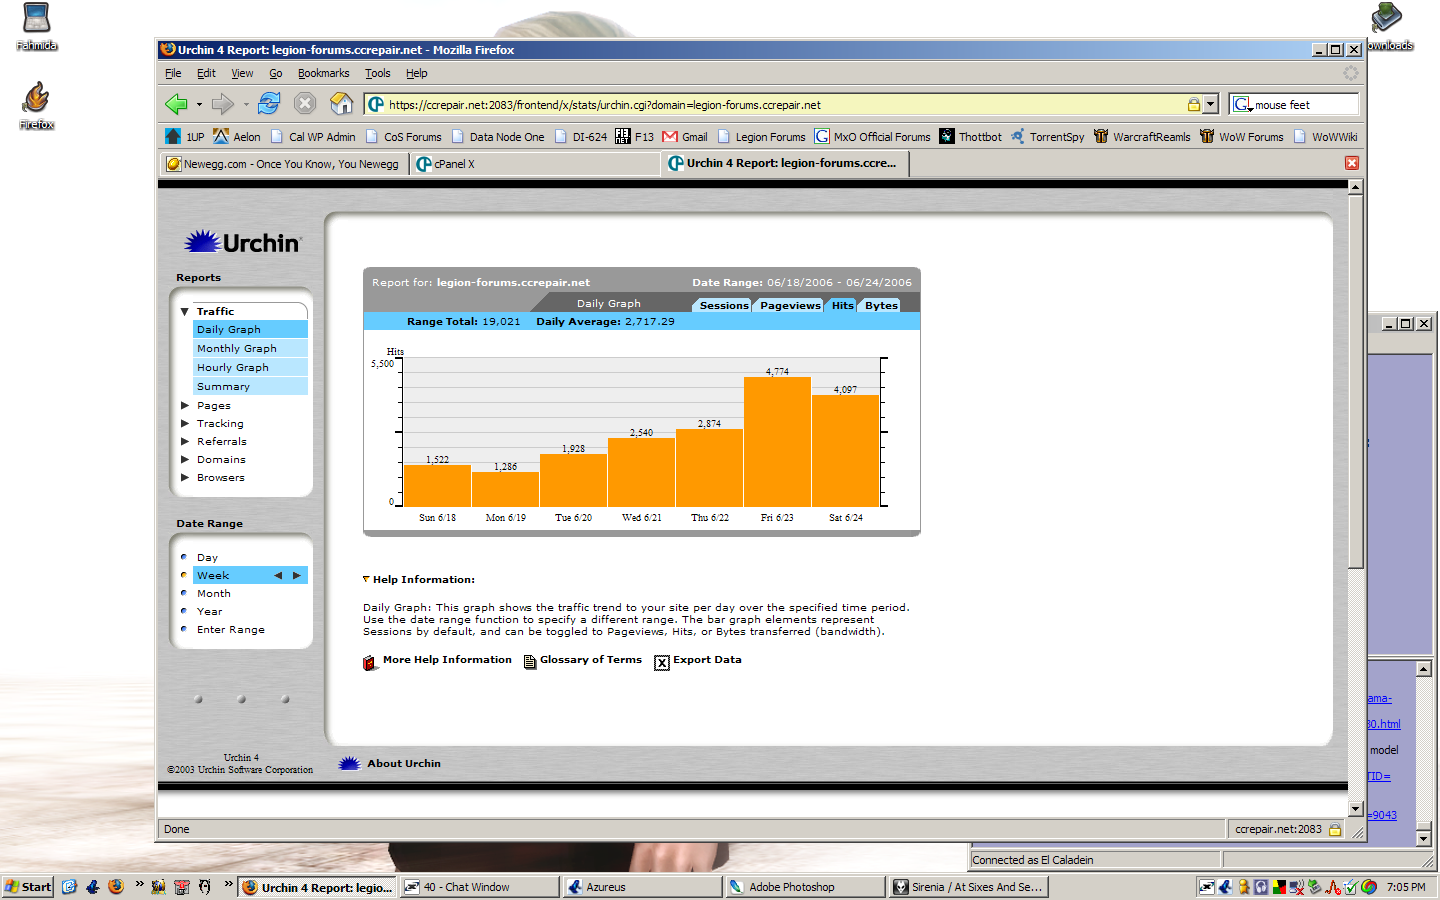Open the address bar history dropdown
Image resolution: width=1440 pixels, height=900 pixels.
click(x=1211, y=104)
